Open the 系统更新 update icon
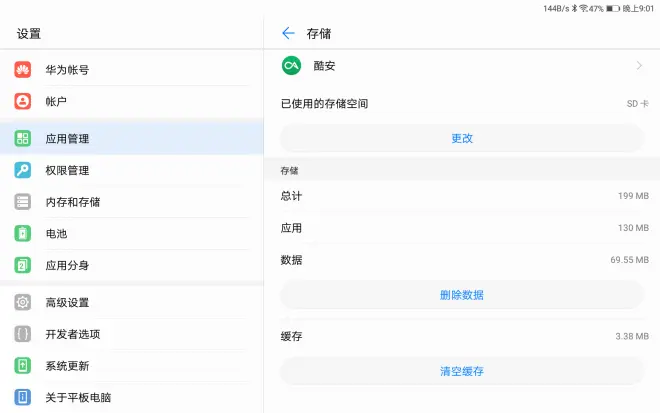The height and width of the screenshot is (413, 660). (23, 365)
